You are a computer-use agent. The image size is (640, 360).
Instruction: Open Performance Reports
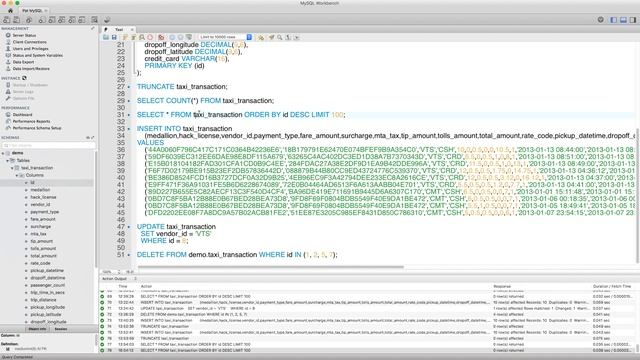click(31, 121)
